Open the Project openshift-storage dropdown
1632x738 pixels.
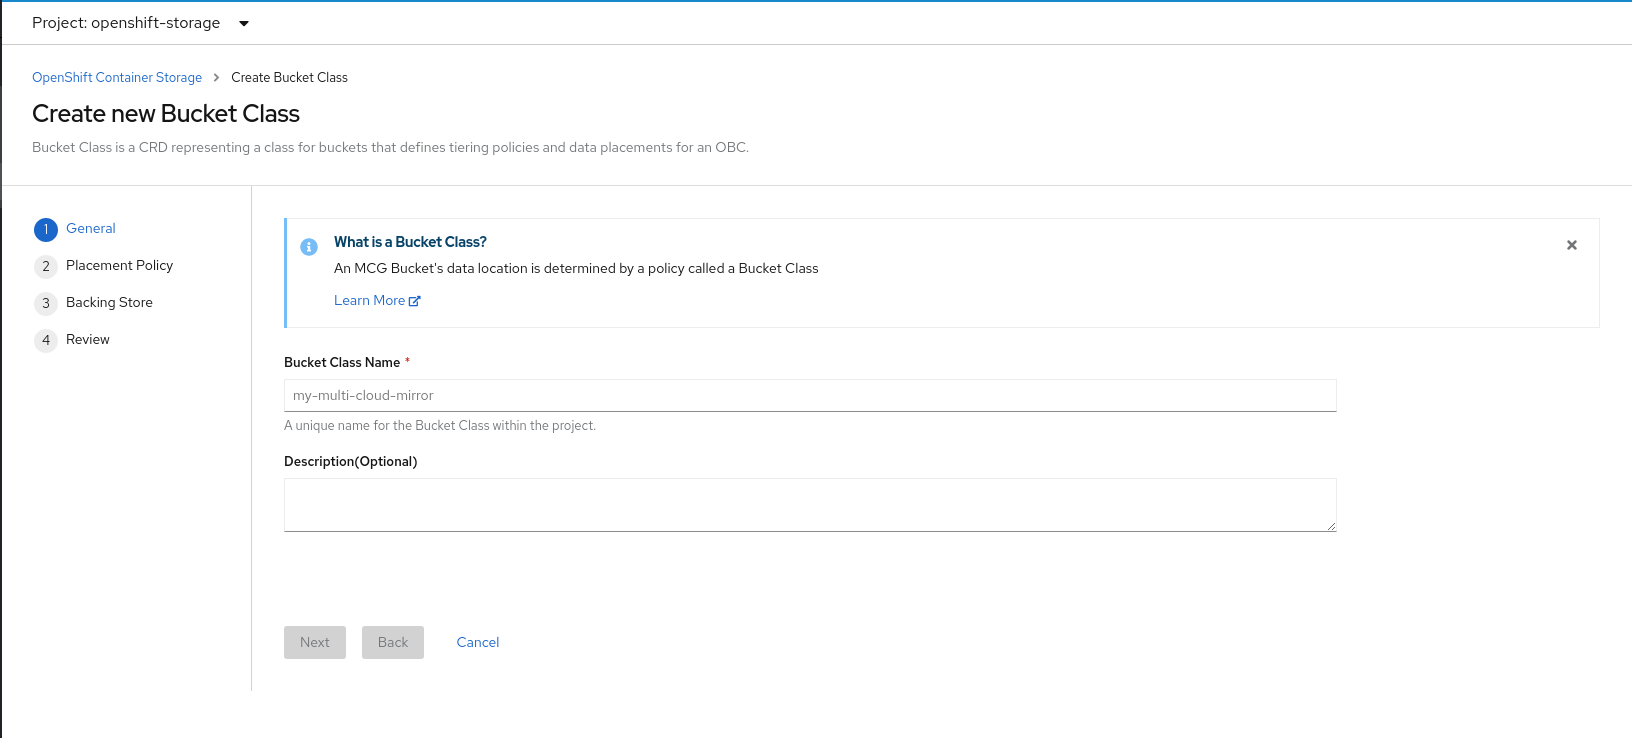point(141,23)
